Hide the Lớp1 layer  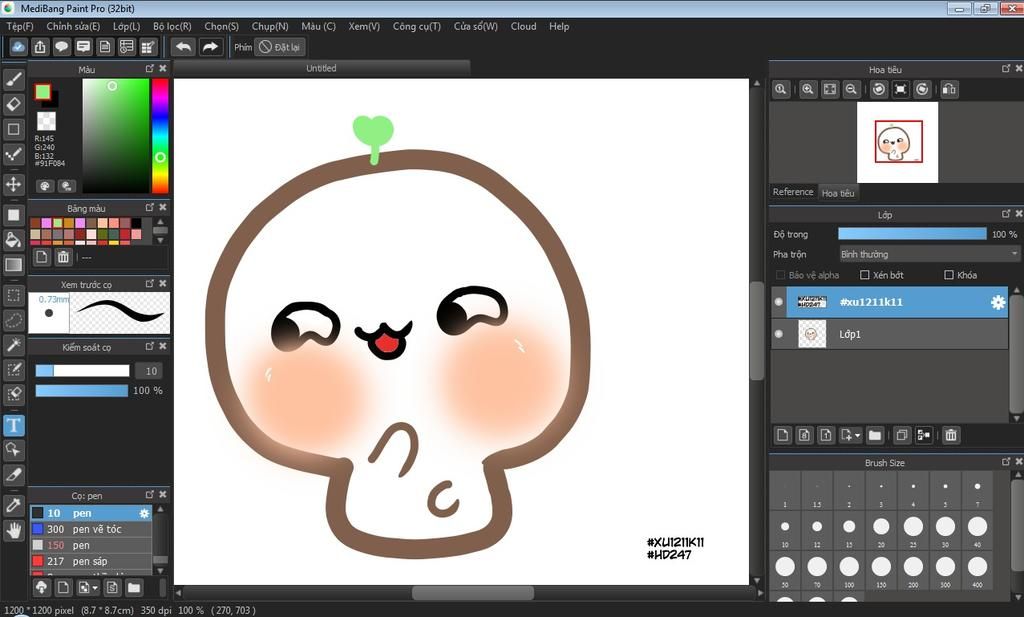[778, 334]
